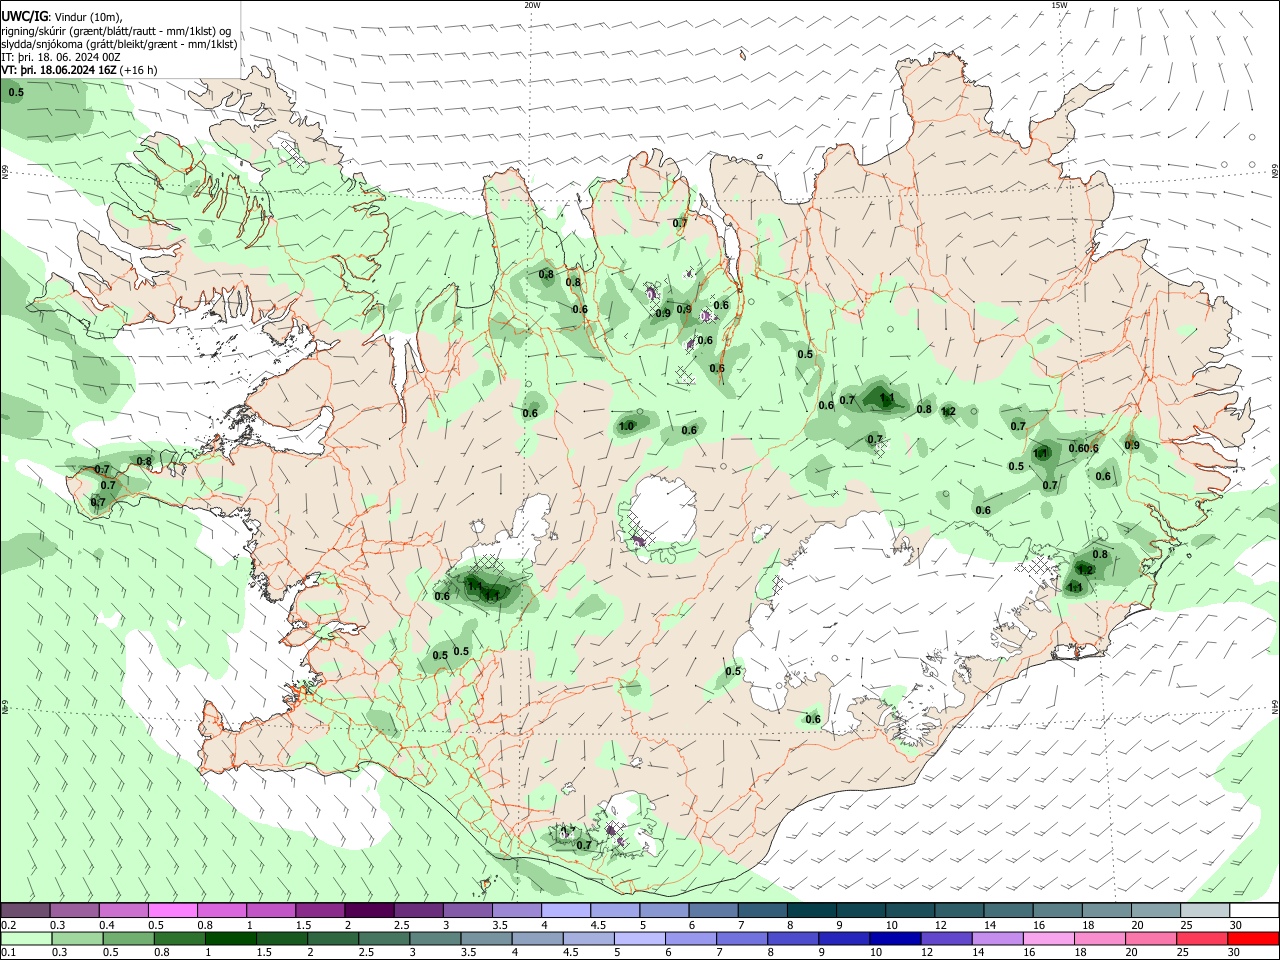Select the lone "0.5" value in the south-central highlands
This screenshot has height=960, width=1280.
coord(733,671)
